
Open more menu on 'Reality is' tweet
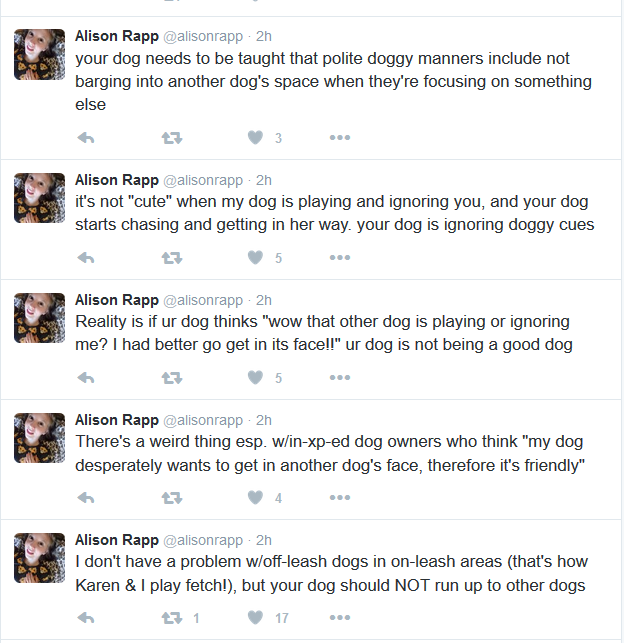(x=340, y=377)
